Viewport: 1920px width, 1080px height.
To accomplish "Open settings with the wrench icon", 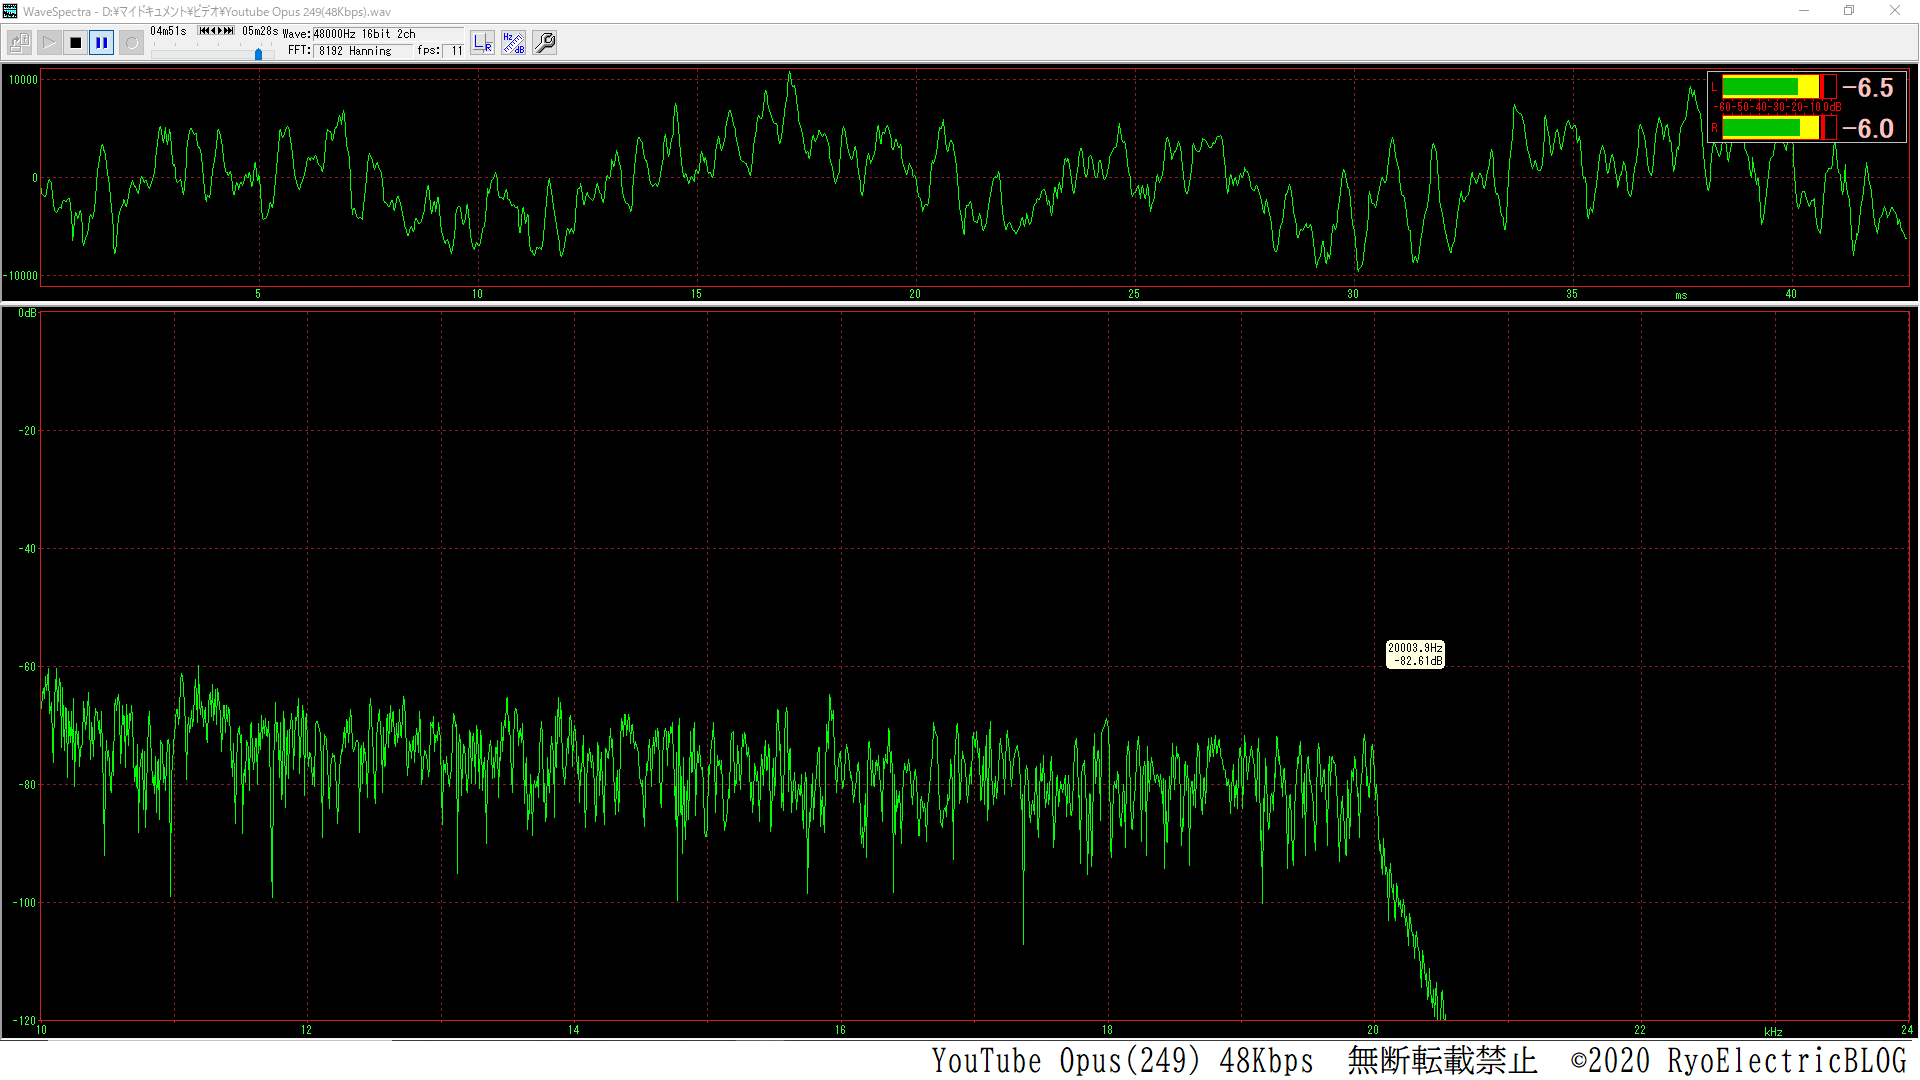I will [544, 43].
